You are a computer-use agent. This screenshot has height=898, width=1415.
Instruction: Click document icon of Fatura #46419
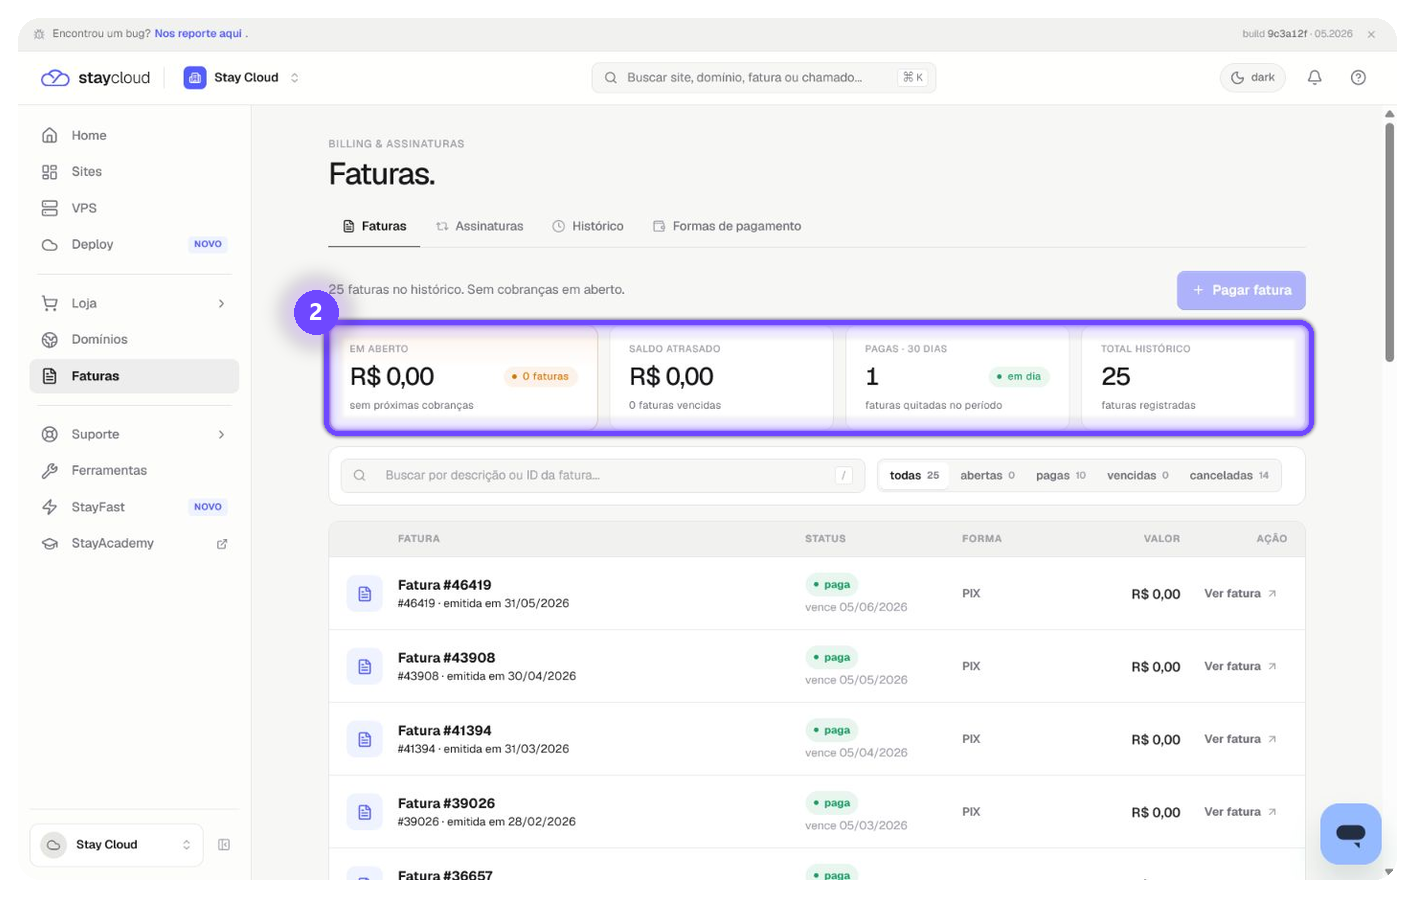[364, 594]
